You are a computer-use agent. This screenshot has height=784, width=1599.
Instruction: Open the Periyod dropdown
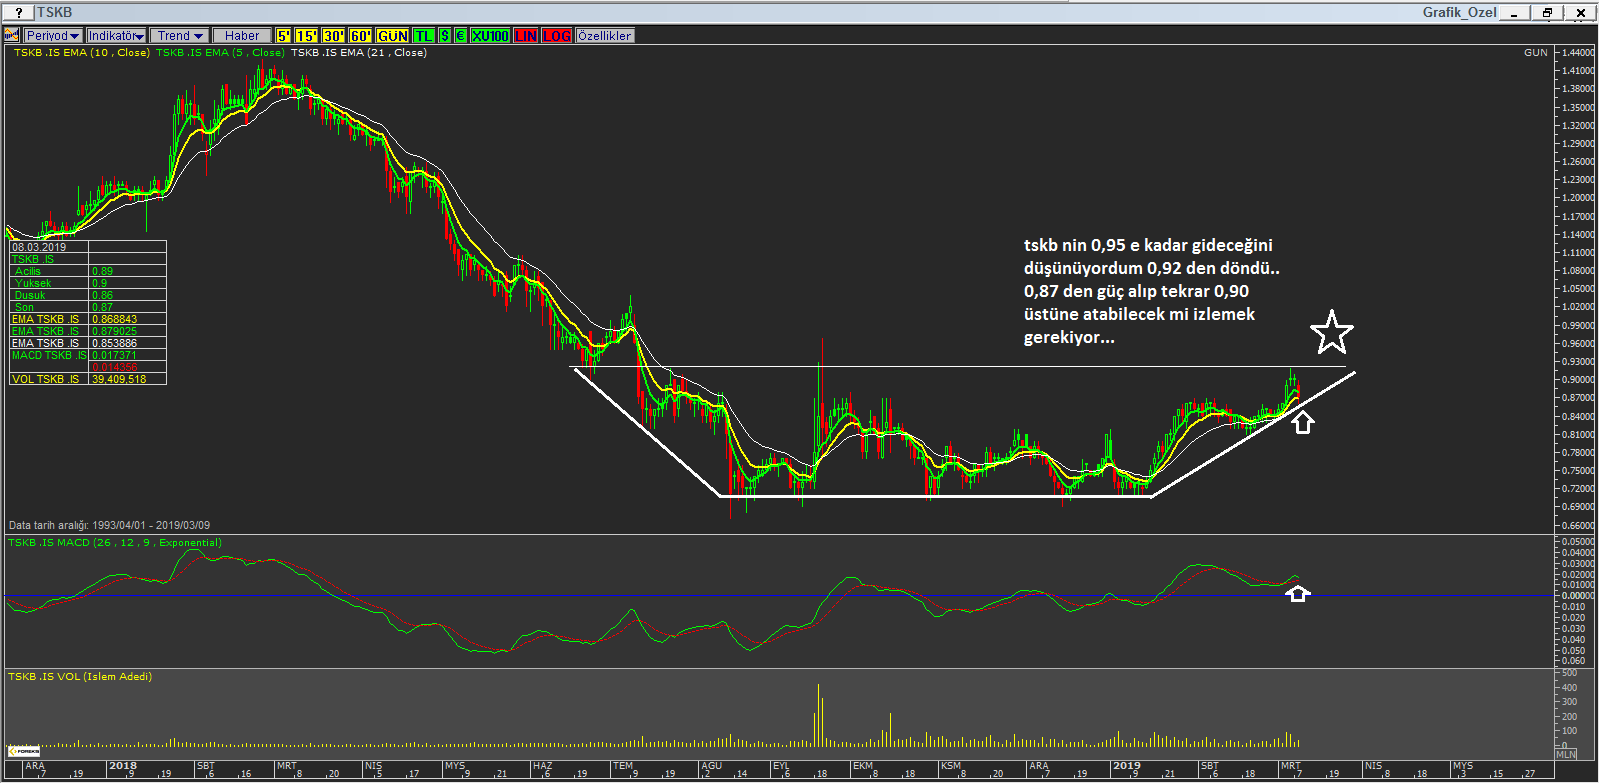[x=53, y=35]
